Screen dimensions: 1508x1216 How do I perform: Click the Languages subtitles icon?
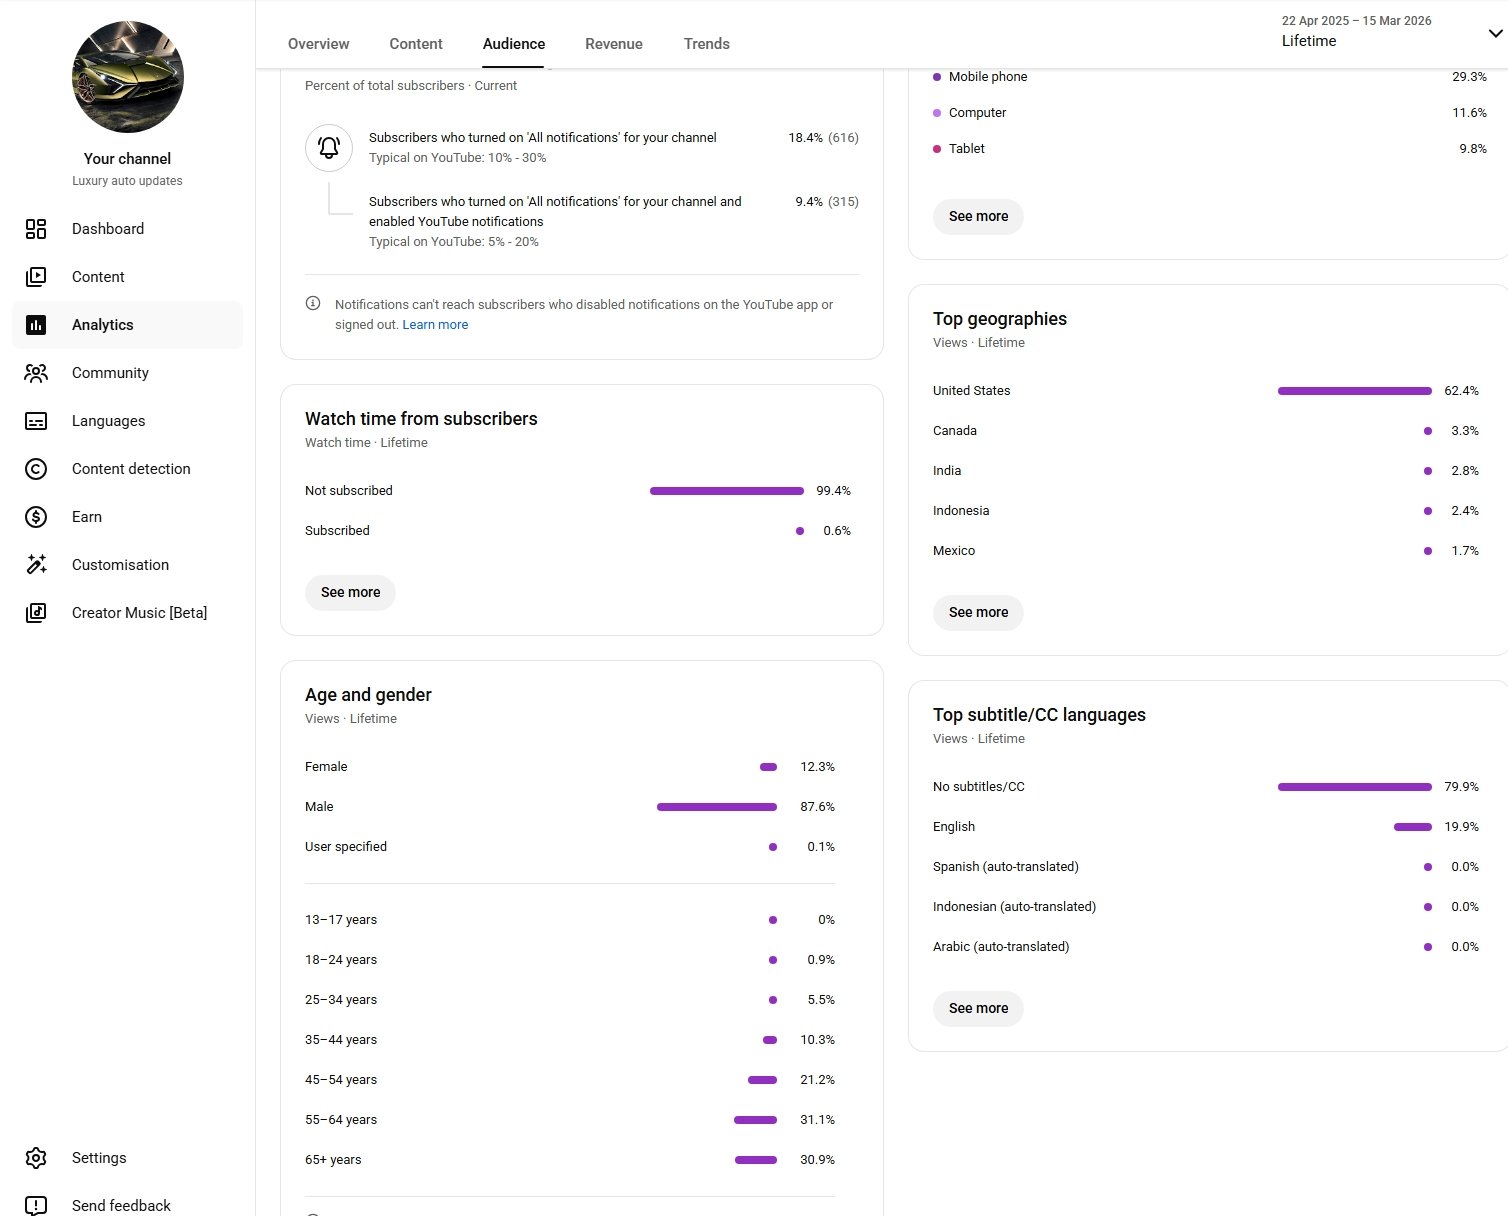[x=36, y=421]
